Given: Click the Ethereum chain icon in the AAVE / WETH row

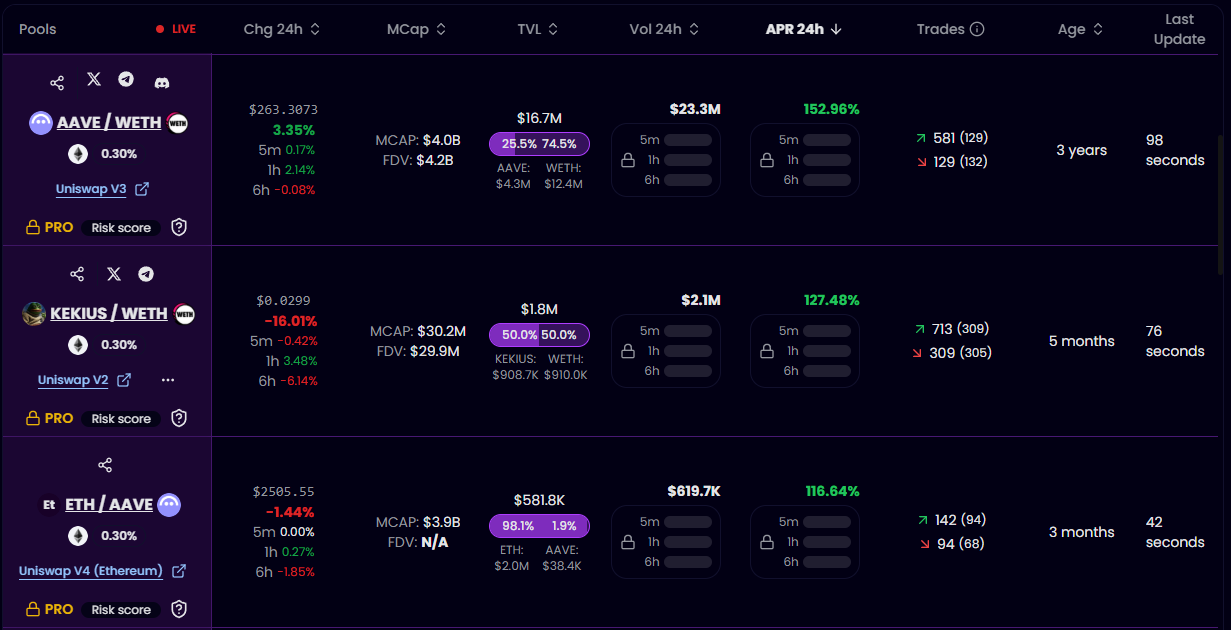Looking at the screenshot, I should click(x=77, y=154).
